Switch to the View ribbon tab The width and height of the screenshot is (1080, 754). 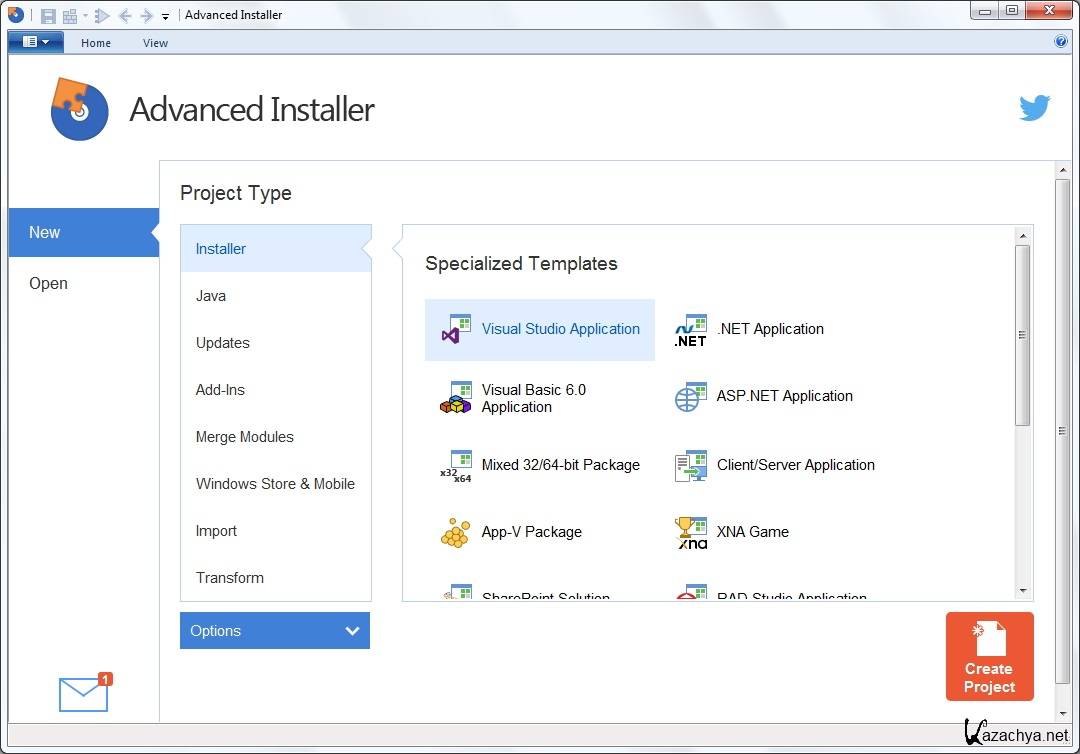coord(155,43)
